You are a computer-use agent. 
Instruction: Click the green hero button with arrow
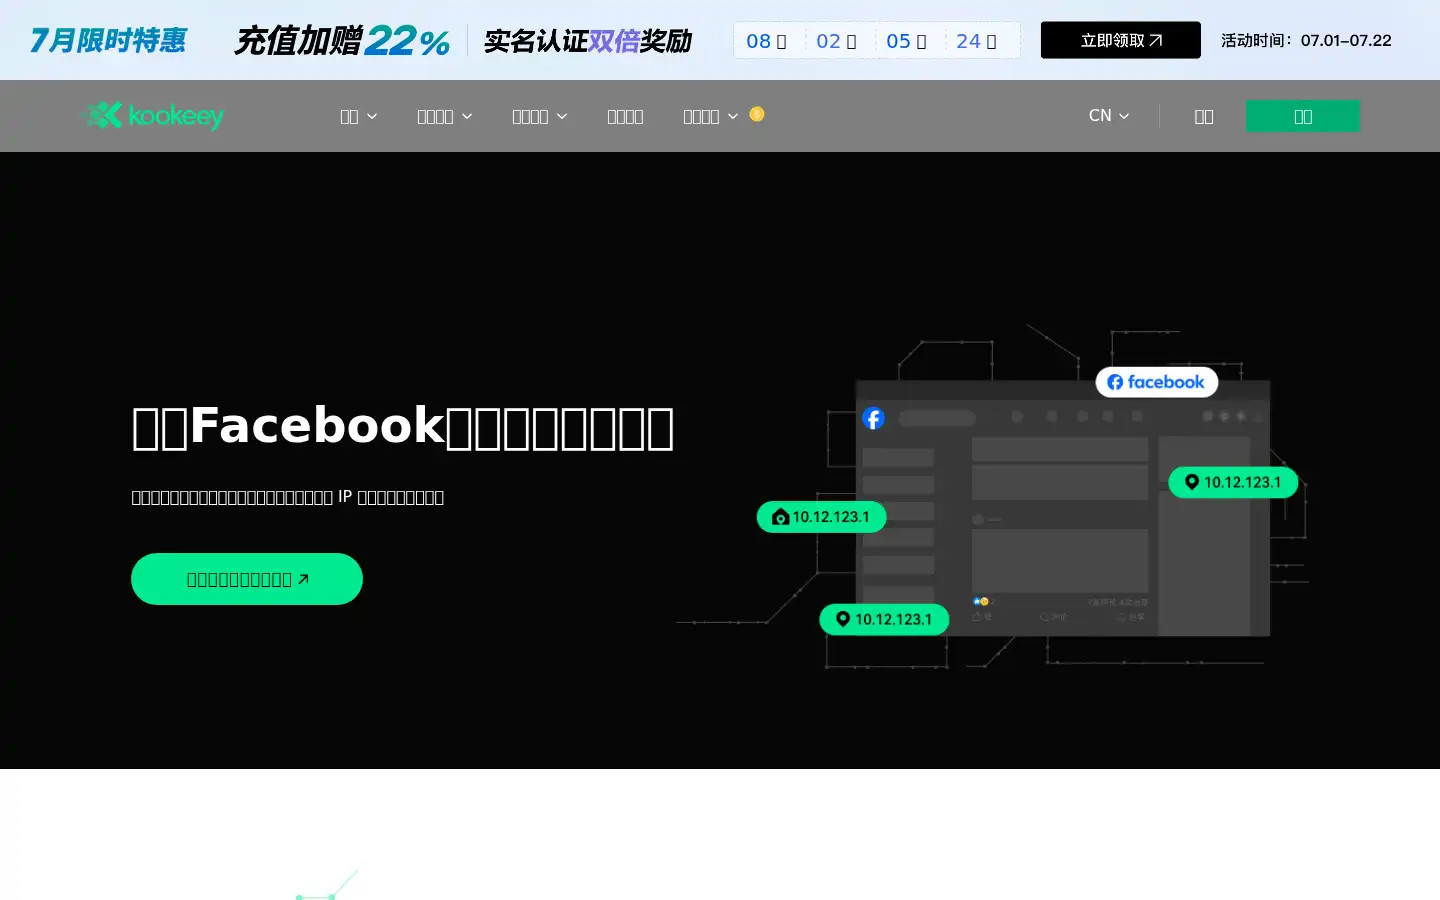click(247, 579)
